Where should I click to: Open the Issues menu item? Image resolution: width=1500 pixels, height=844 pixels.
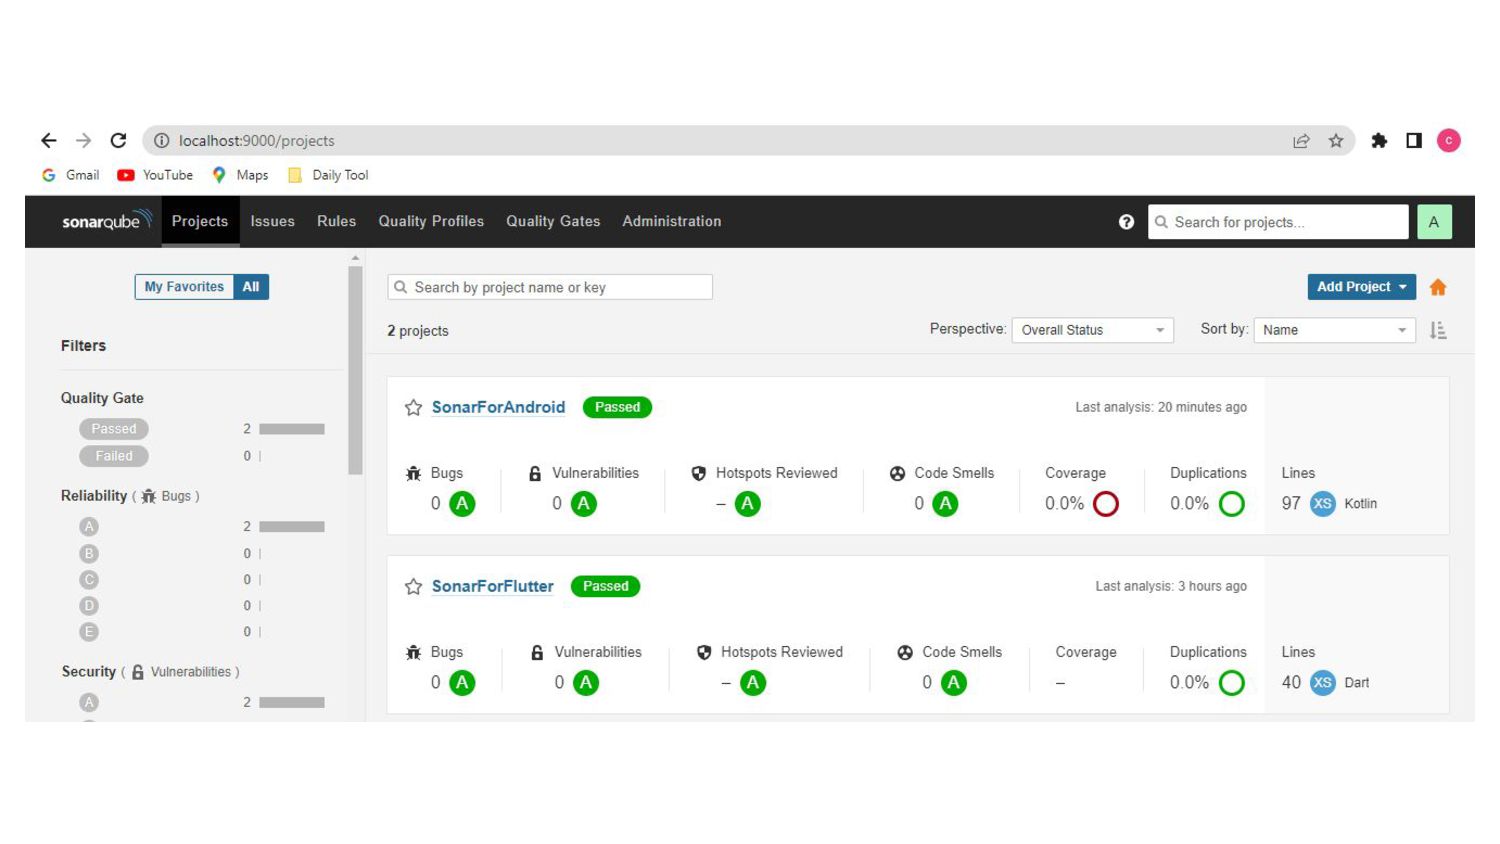272,221
